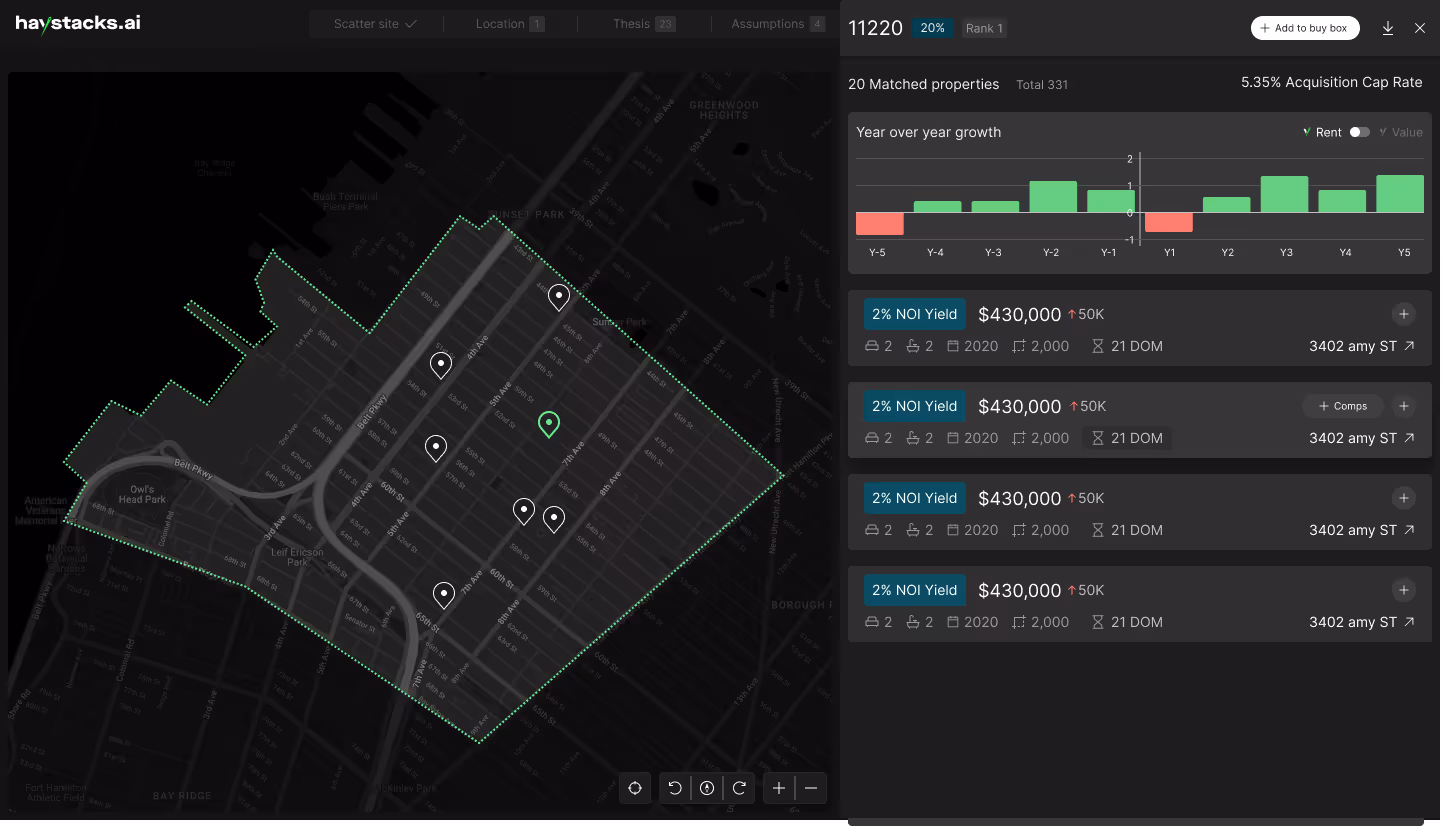Click the square footage icon next to 2,000
The height and width of the screenshot is (826, 1442).
click(x=1017, y=346)
